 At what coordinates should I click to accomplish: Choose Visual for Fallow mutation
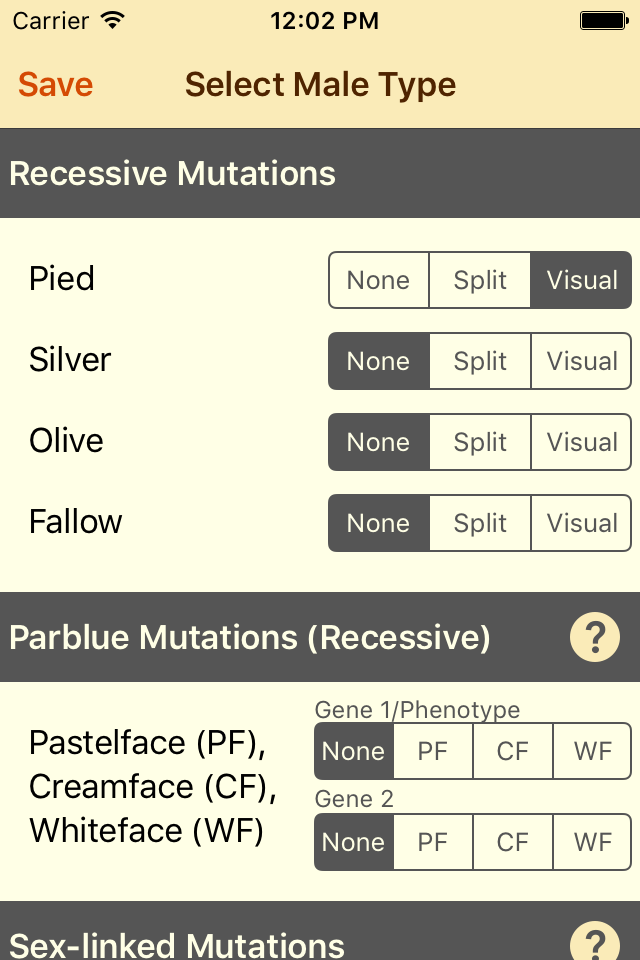pos(582,523)
